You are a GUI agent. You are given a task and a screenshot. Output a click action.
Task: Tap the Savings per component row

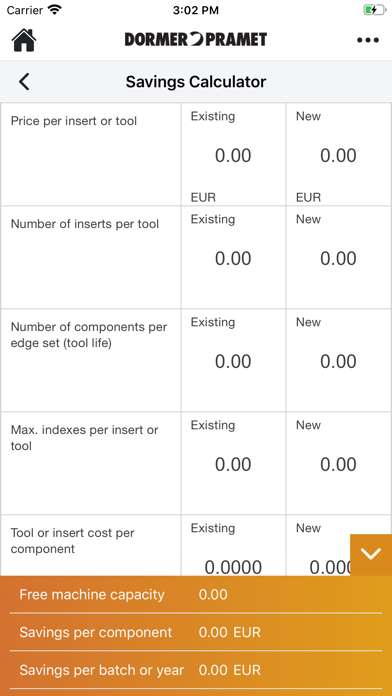click(x=196, y=632)
